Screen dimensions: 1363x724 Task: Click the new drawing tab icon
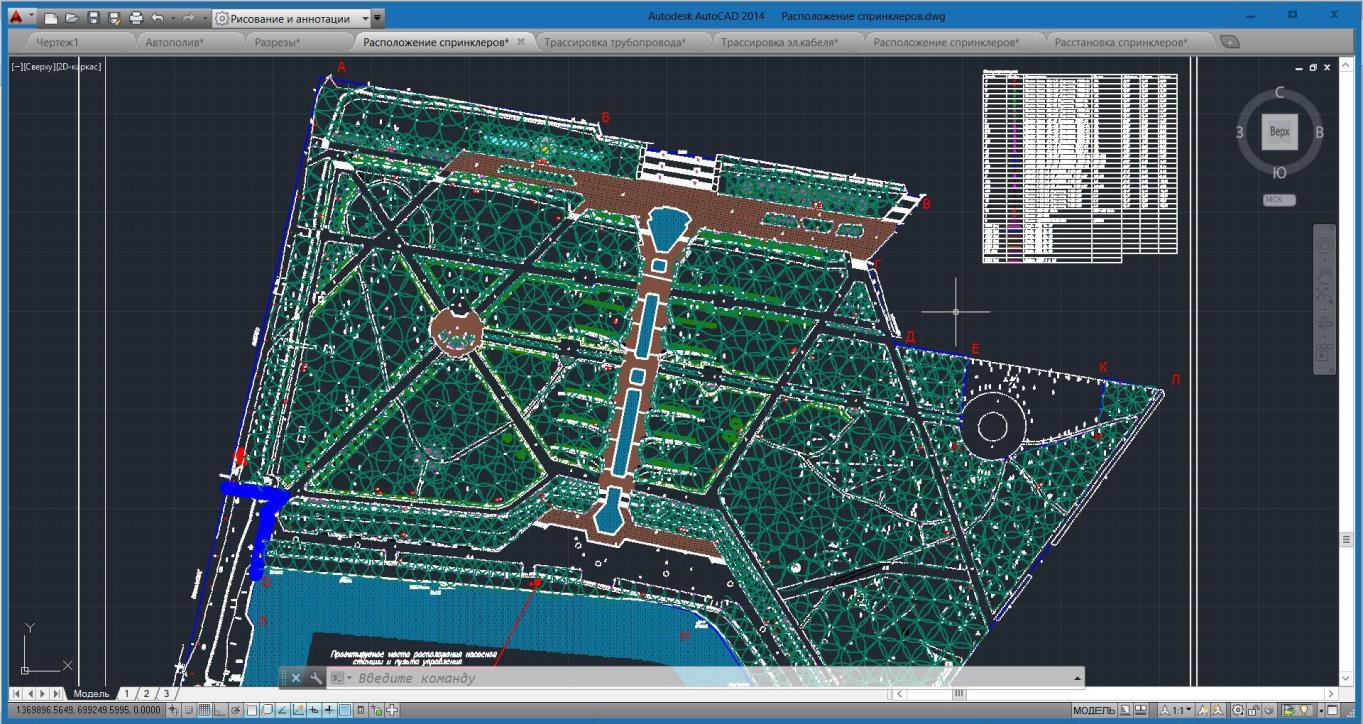click(x=1230, y=42)
